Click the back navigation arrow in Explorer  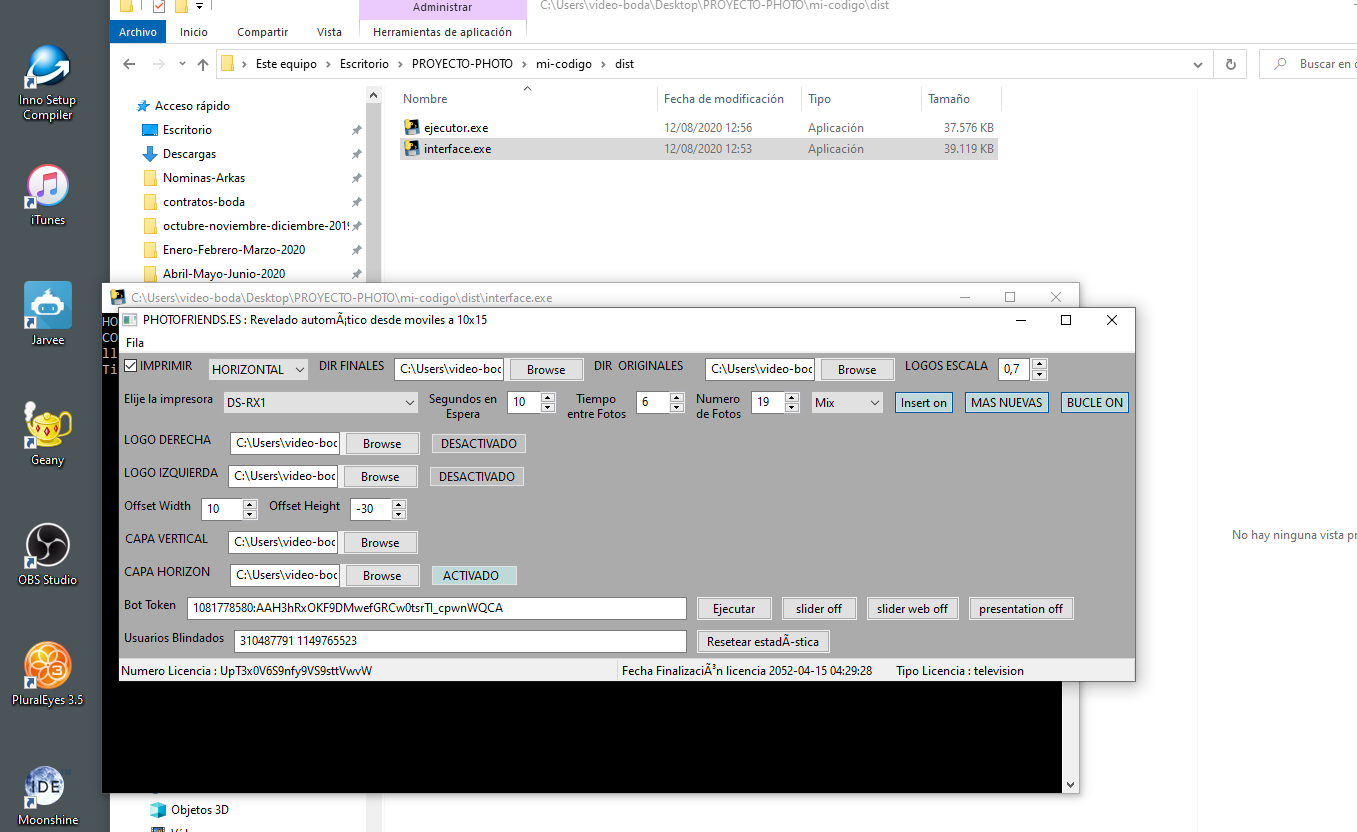[x=129, y=63]
